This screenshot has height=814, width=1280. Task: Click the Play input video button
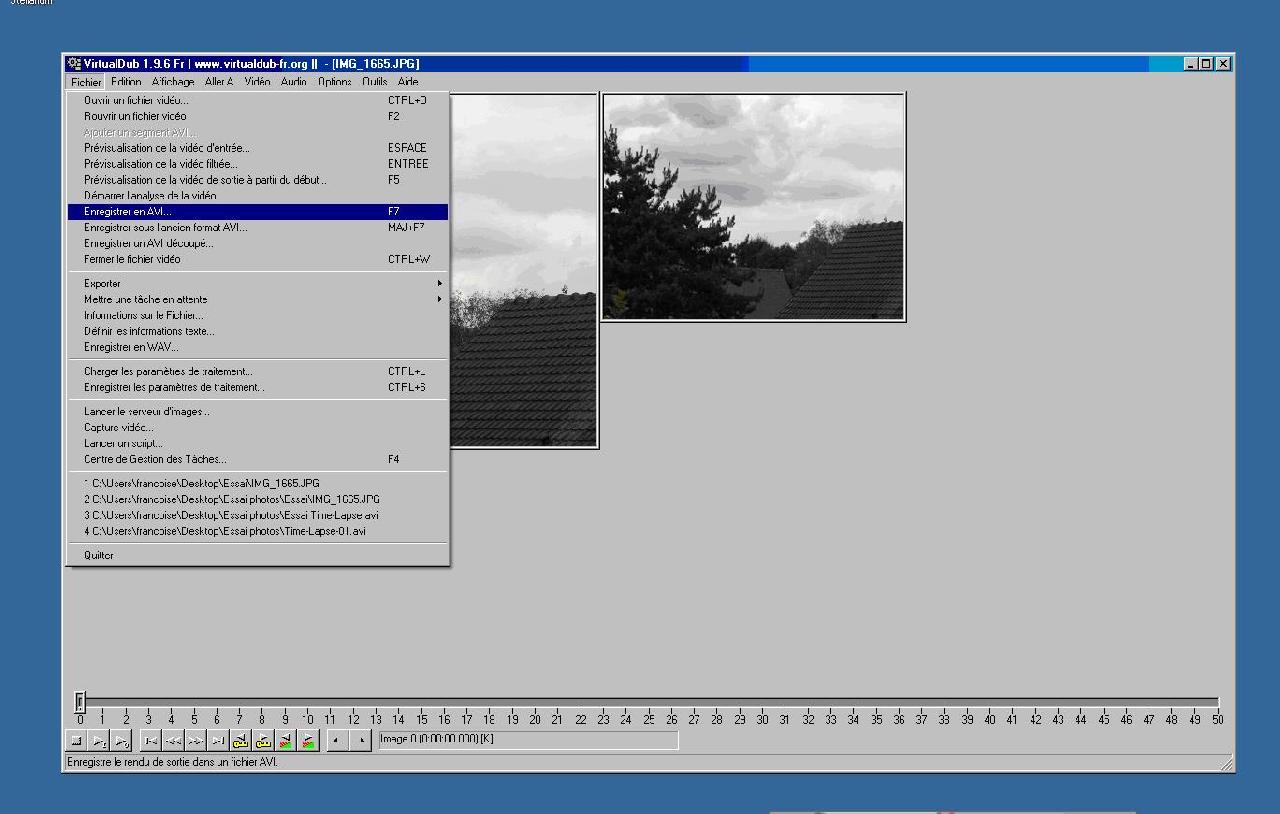(99, 741)
